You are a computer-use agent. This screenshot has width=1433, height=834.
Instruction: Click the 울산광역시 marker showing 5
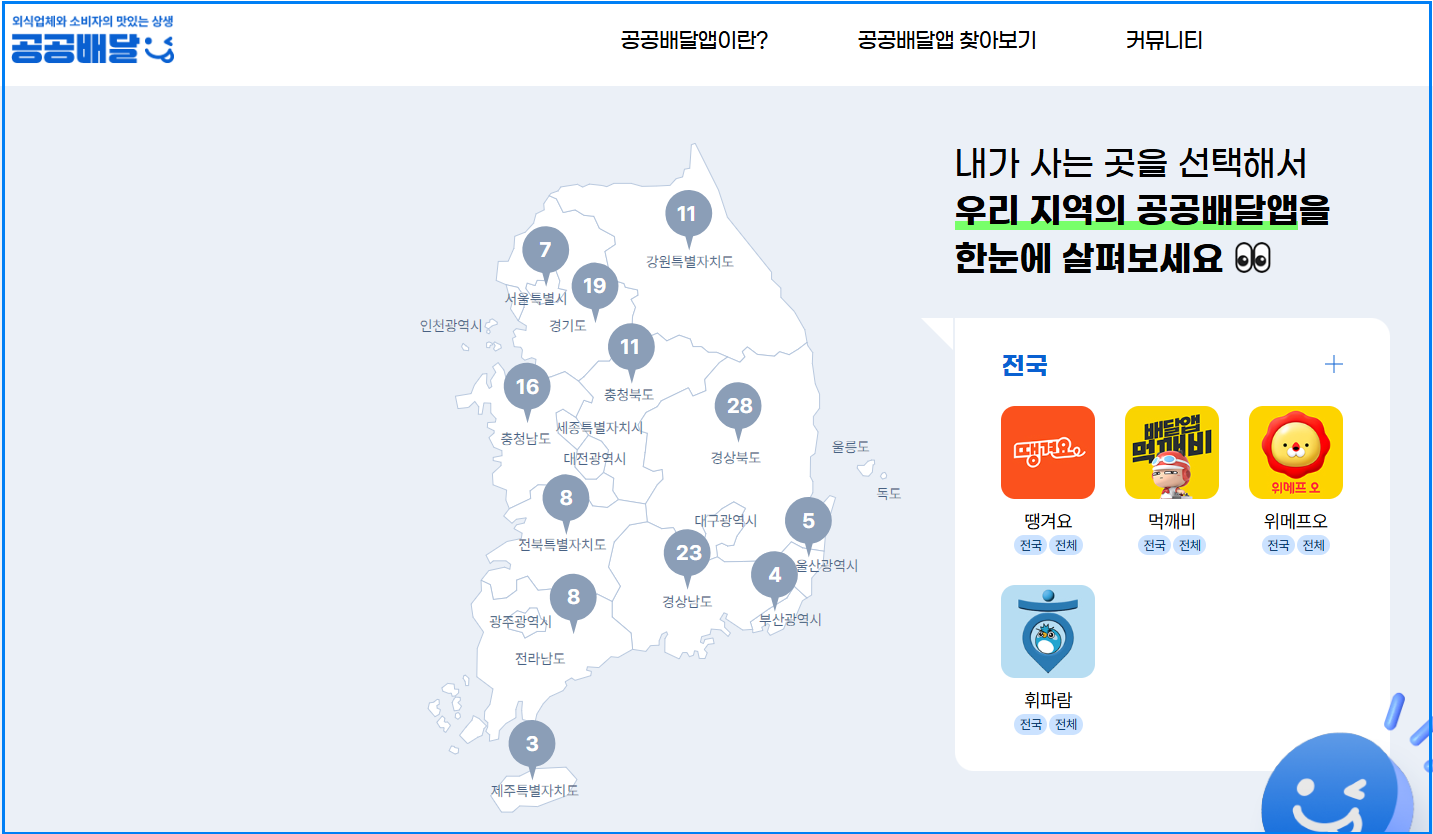pos(807,519)
